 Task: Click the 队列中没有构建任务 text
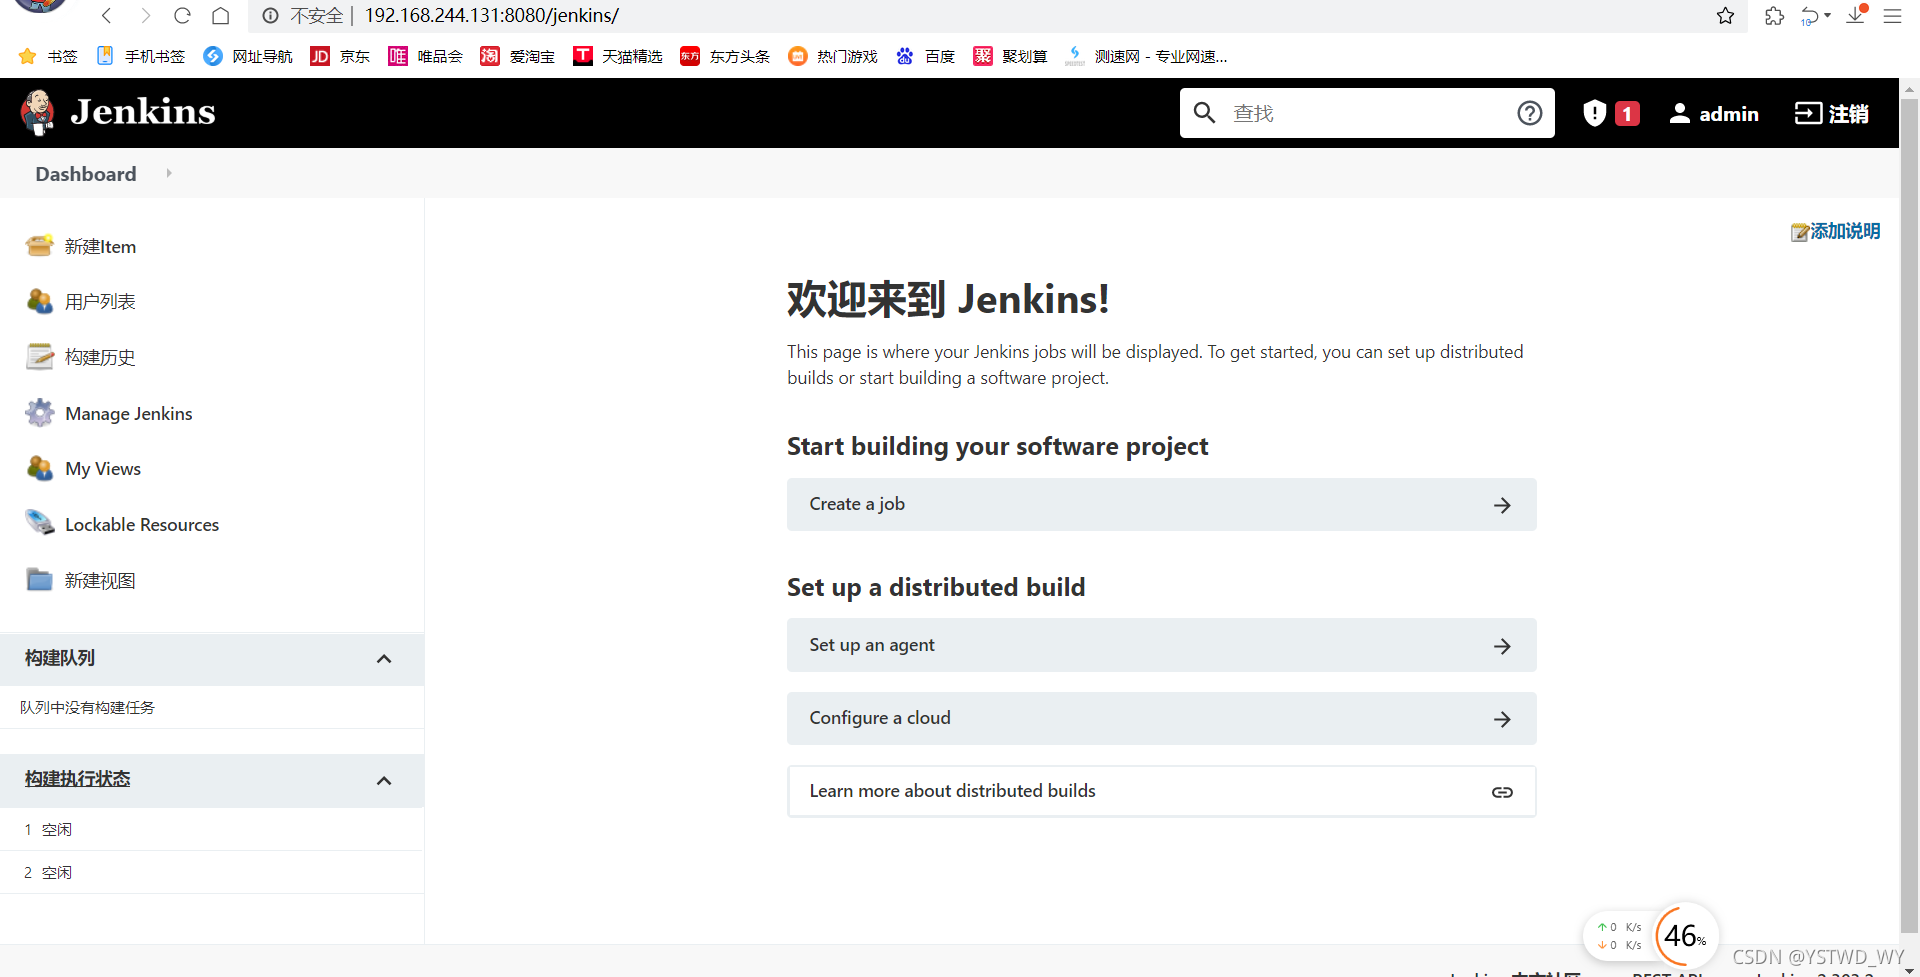coord(88,707)
